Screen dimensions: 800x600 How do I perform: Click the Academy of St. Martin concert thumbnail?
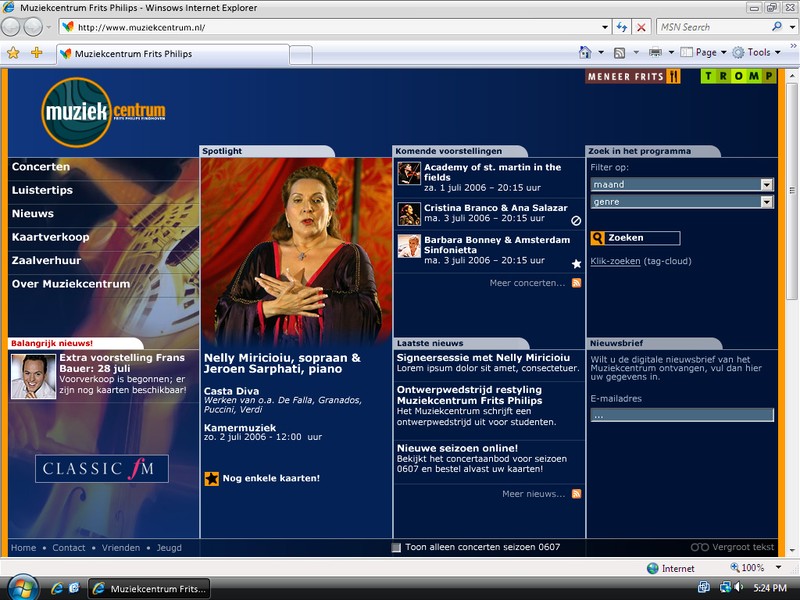pos(409,173)
